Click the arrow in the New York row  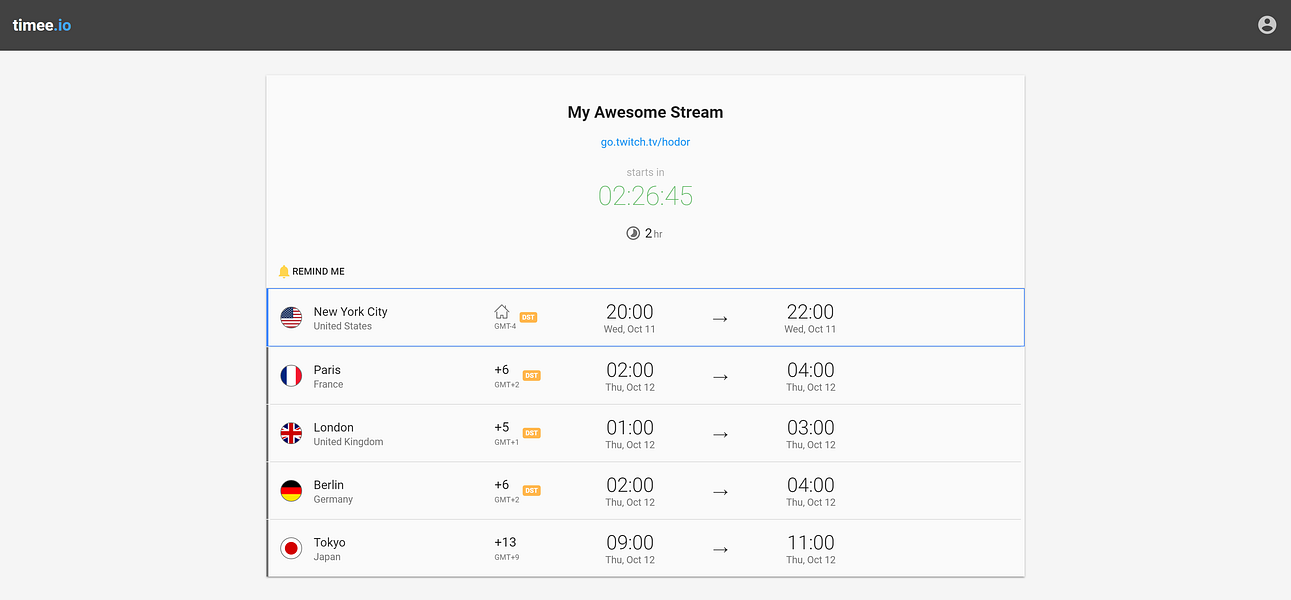[x=720, y=319]
